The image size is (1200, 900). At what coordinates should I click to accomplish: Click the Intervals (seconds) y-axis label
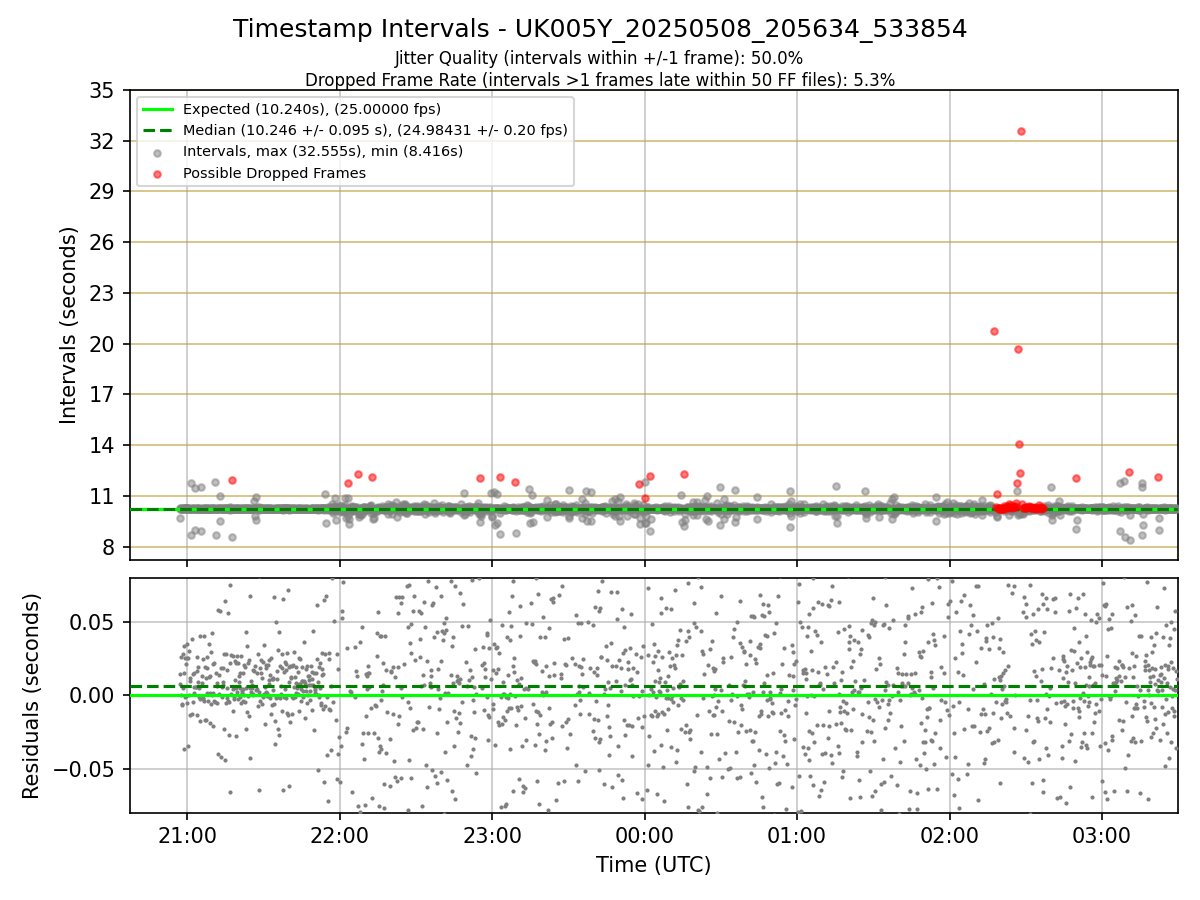[x=68, y=325]
